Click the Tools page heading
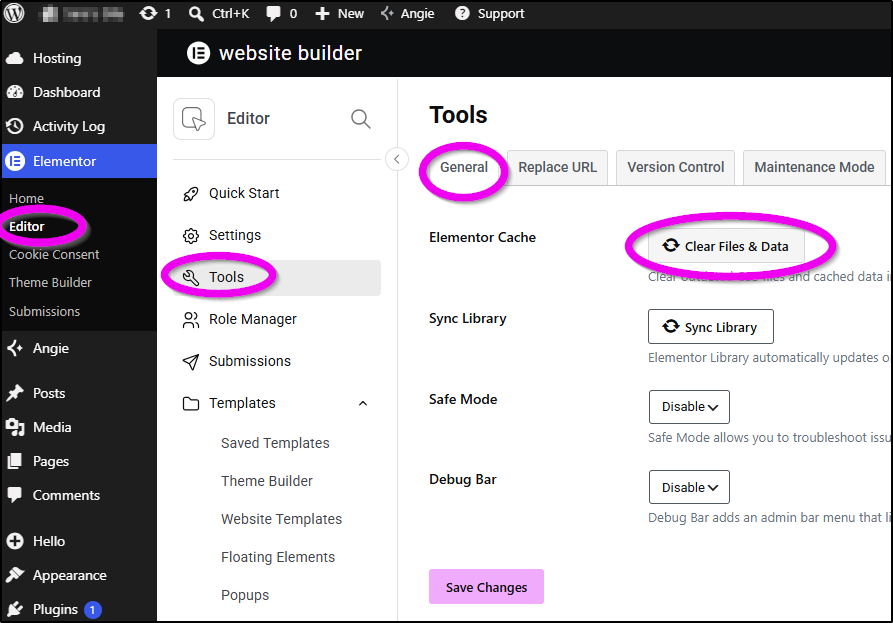Screen dimensions: 893x623 pos(458,115)
